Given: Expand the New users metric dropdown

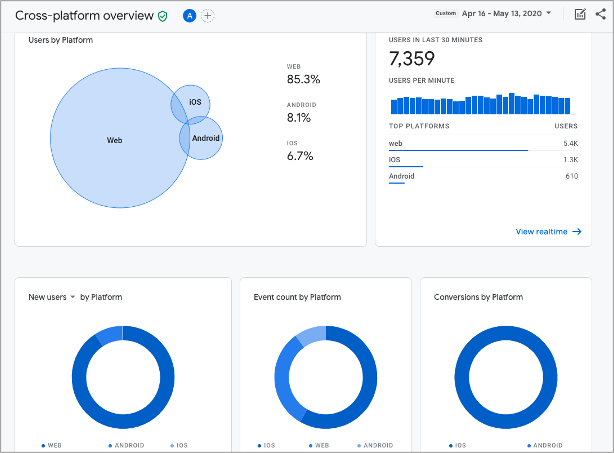Looking at the screenshot, I should coord(73,297).
